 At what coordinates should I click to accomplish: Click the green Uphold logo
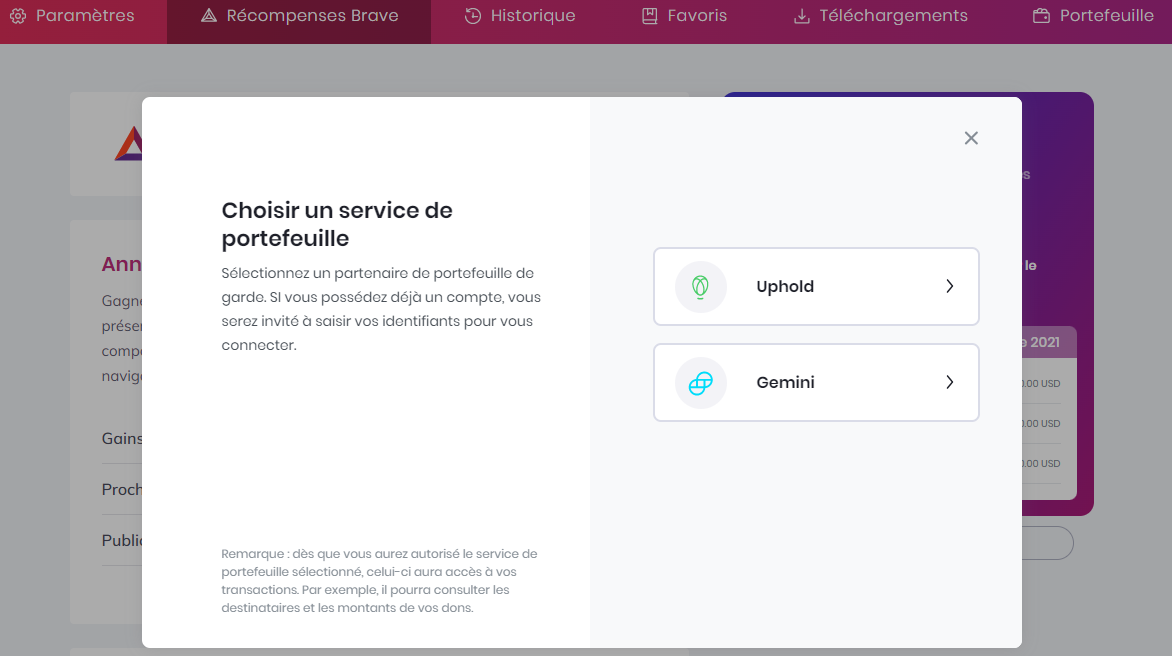[701, 287]
